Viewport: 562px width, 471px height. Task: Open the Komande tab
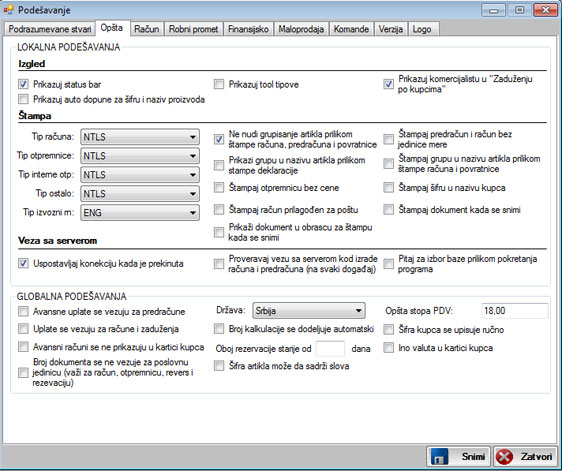pyautogui.click(x=351, y=29)
